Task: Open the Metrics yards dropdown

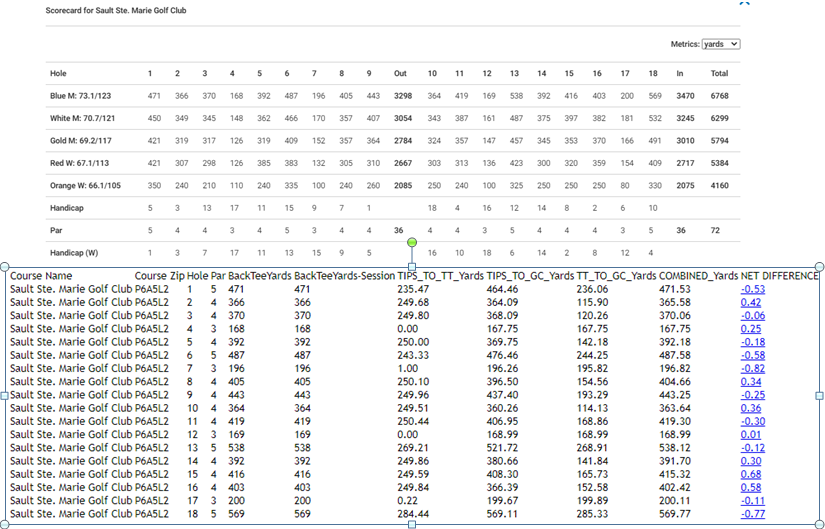Action: click(721, 44)
